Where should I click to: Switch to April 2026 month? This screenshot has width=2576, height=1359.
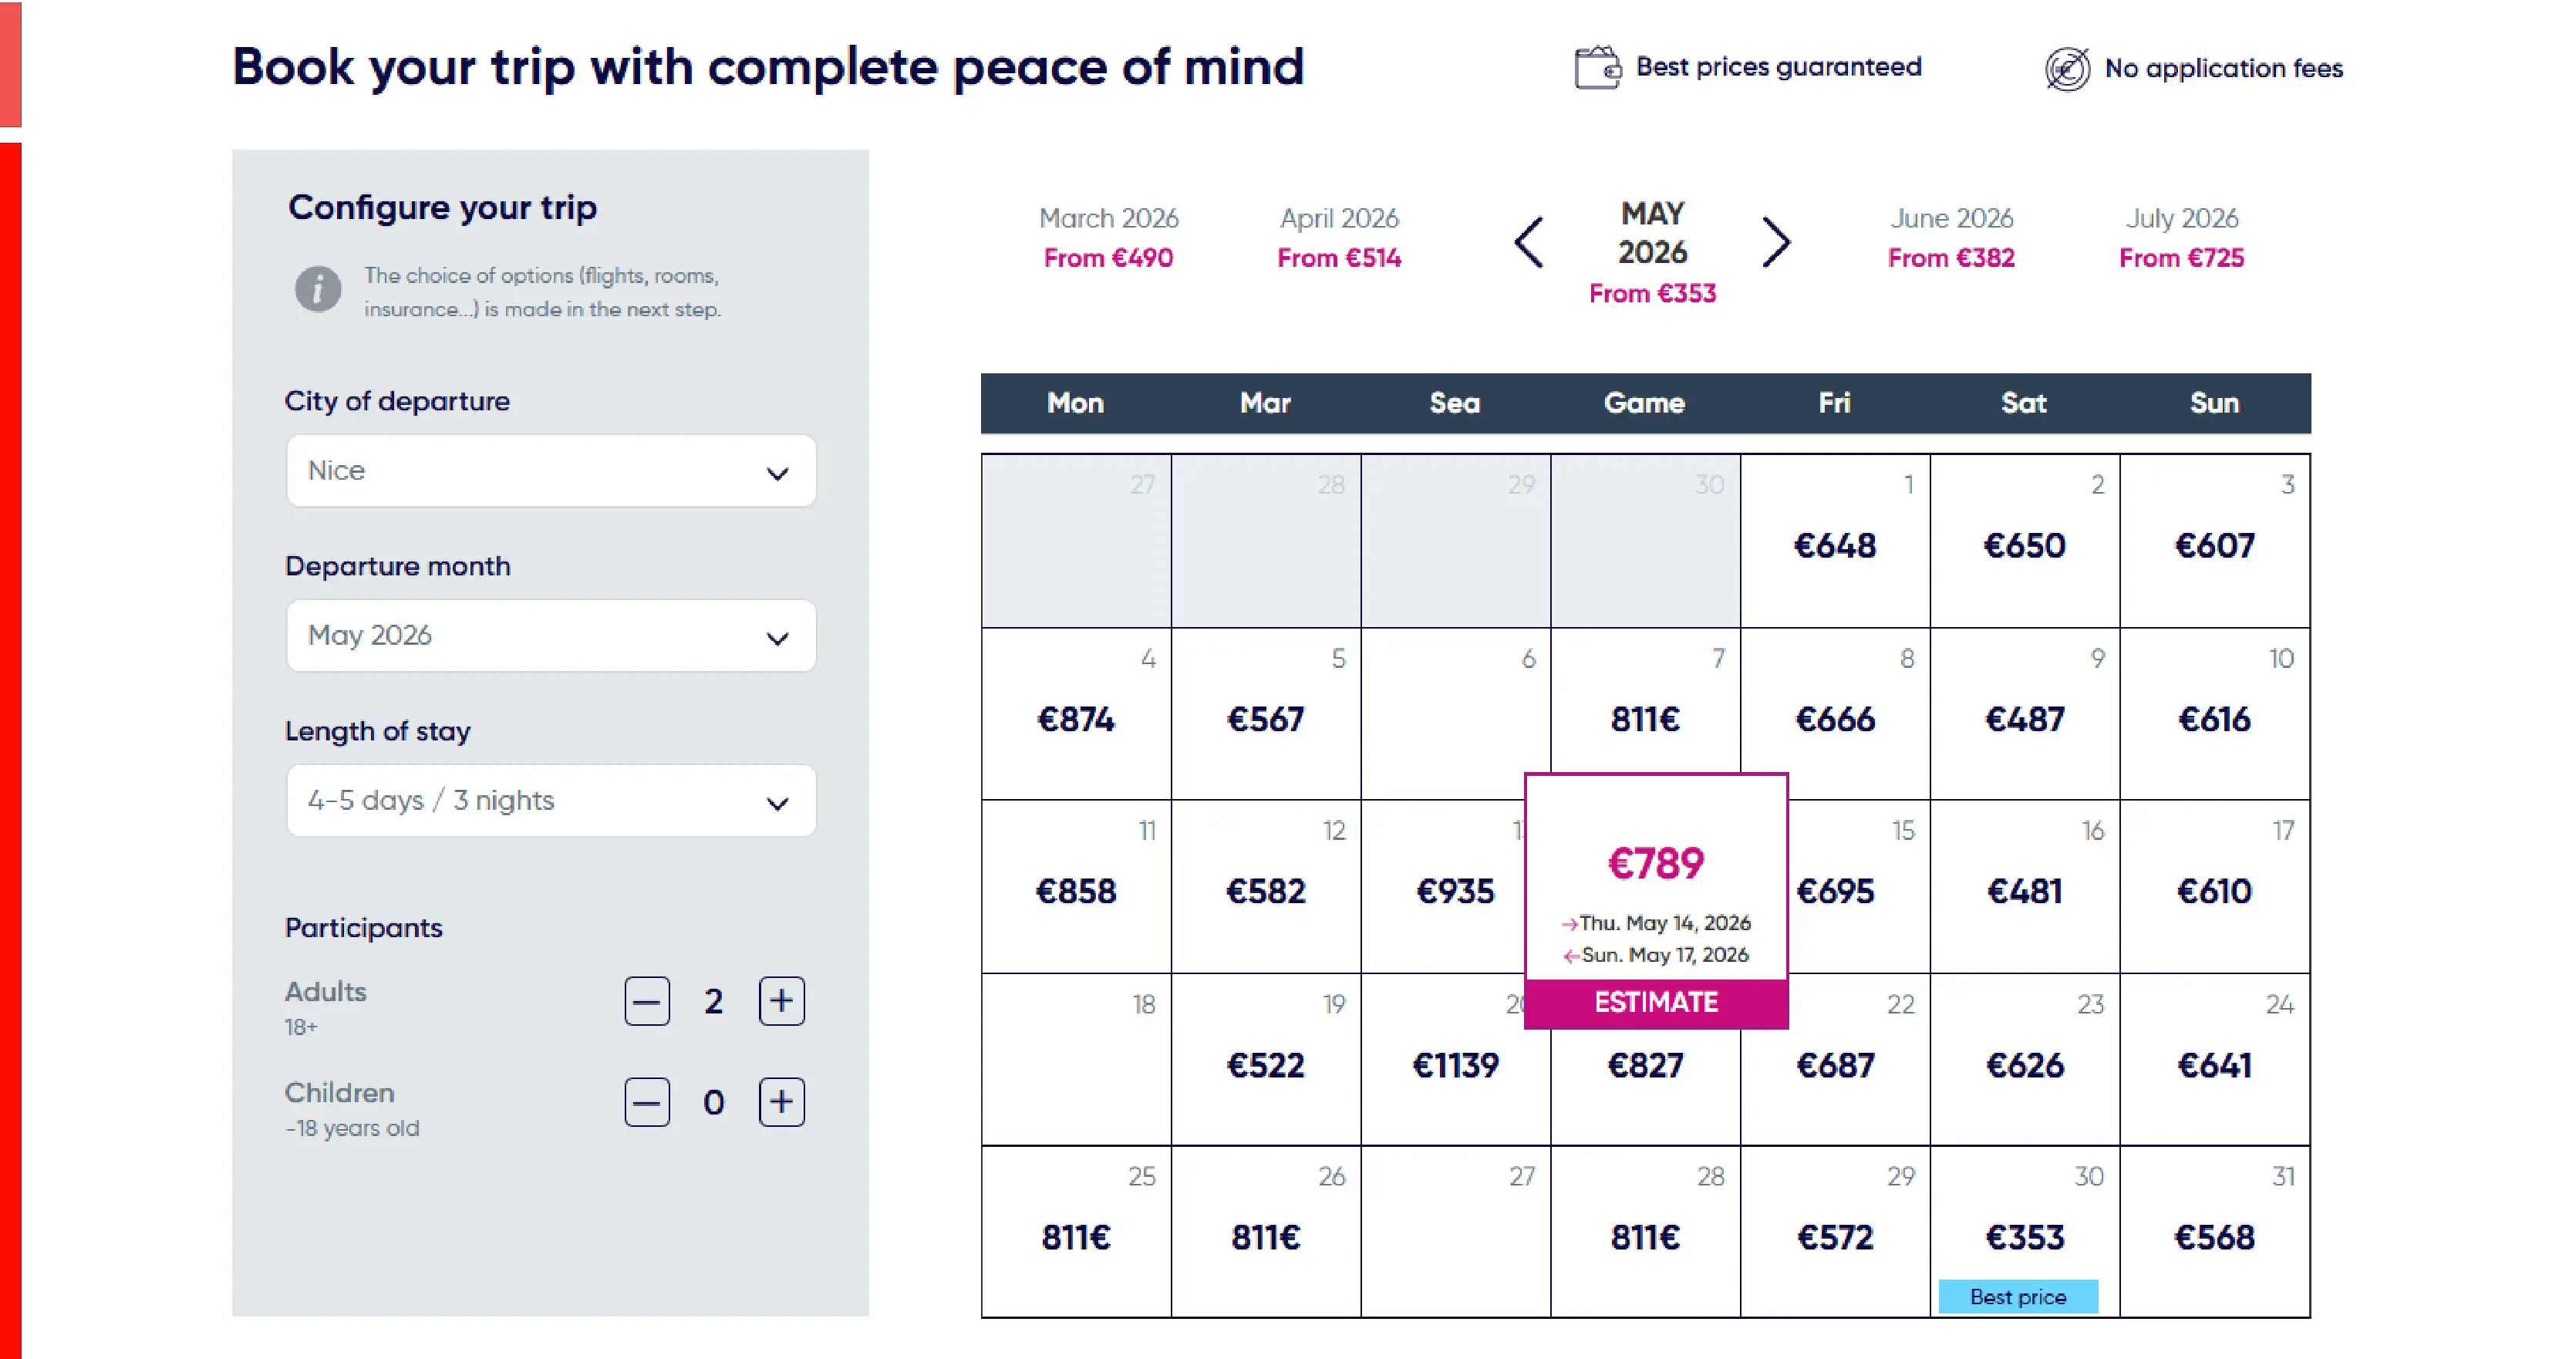click(x=1339, y=238)
